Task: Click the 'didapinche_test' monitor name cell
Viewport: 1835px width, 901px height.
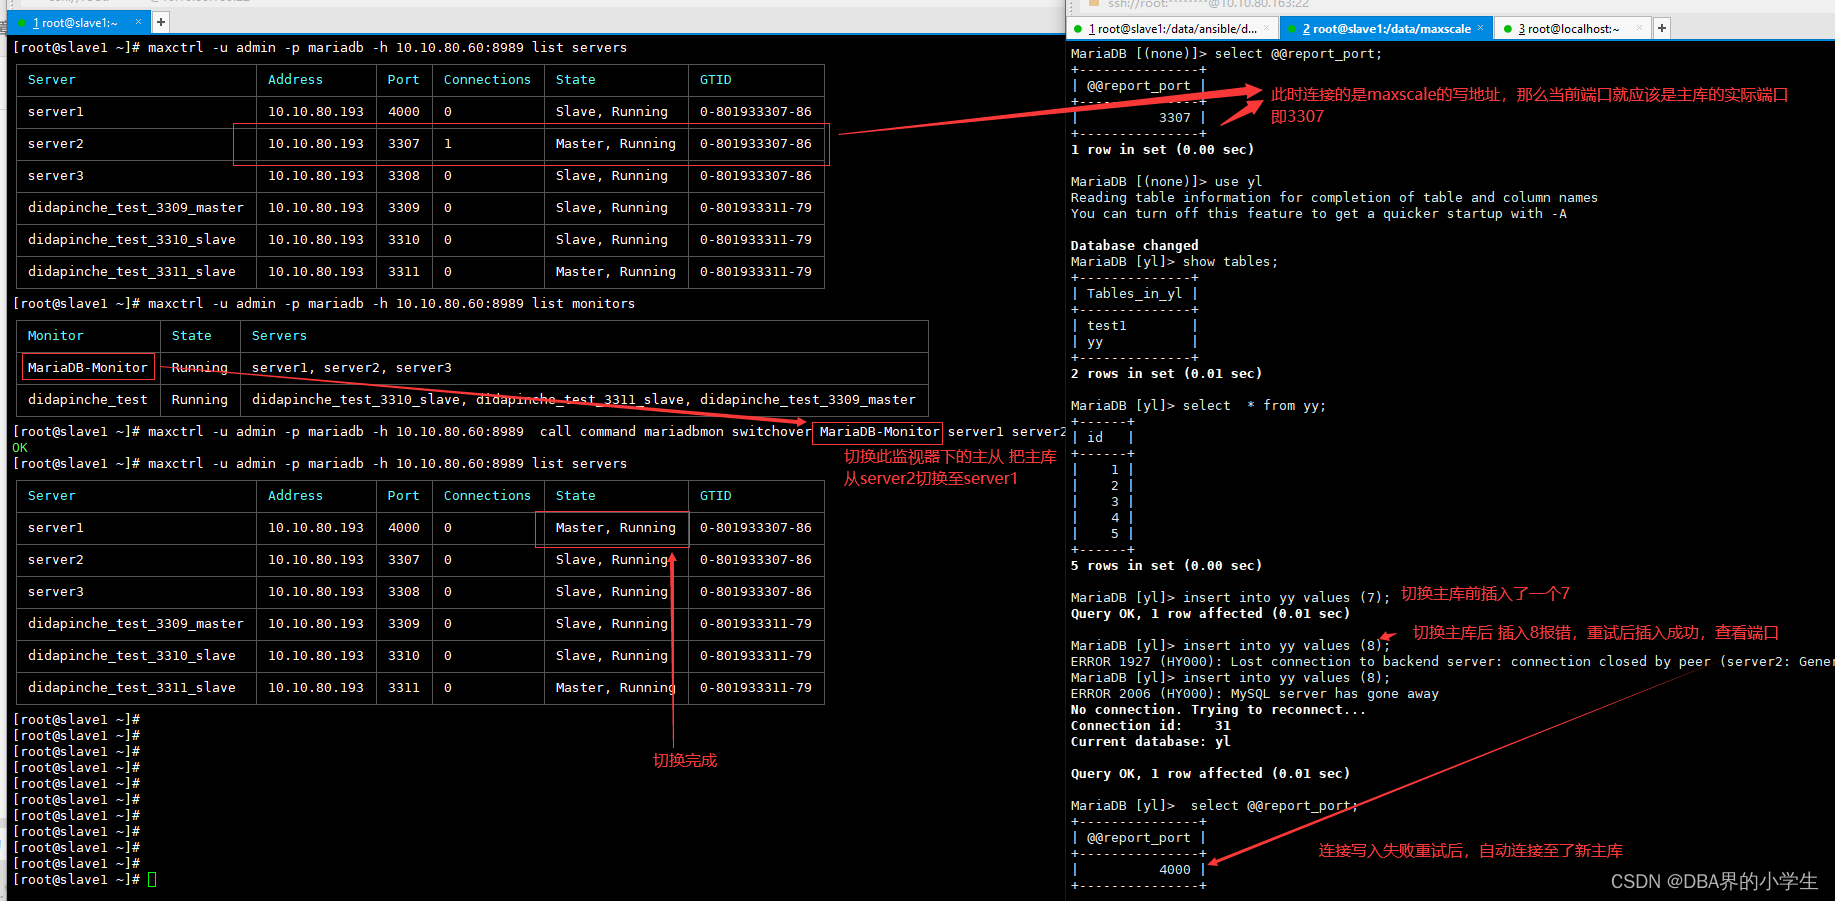Action: 87,400
